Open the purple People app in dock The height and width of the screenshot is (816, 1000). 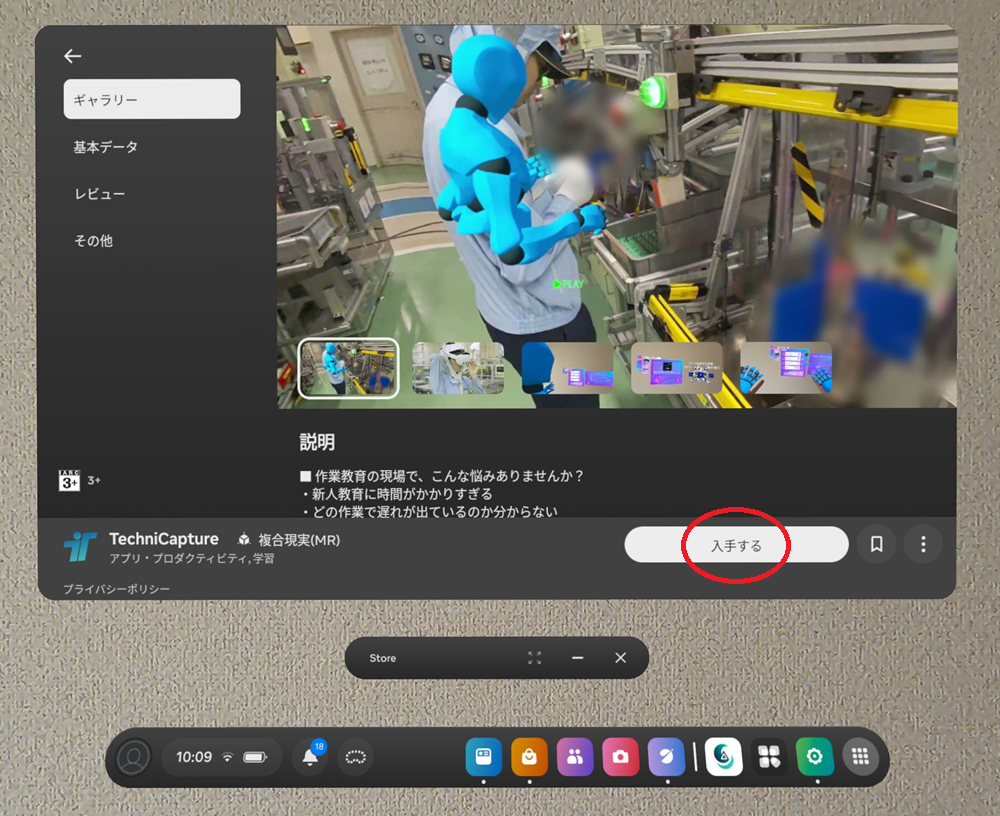point(575,757)
